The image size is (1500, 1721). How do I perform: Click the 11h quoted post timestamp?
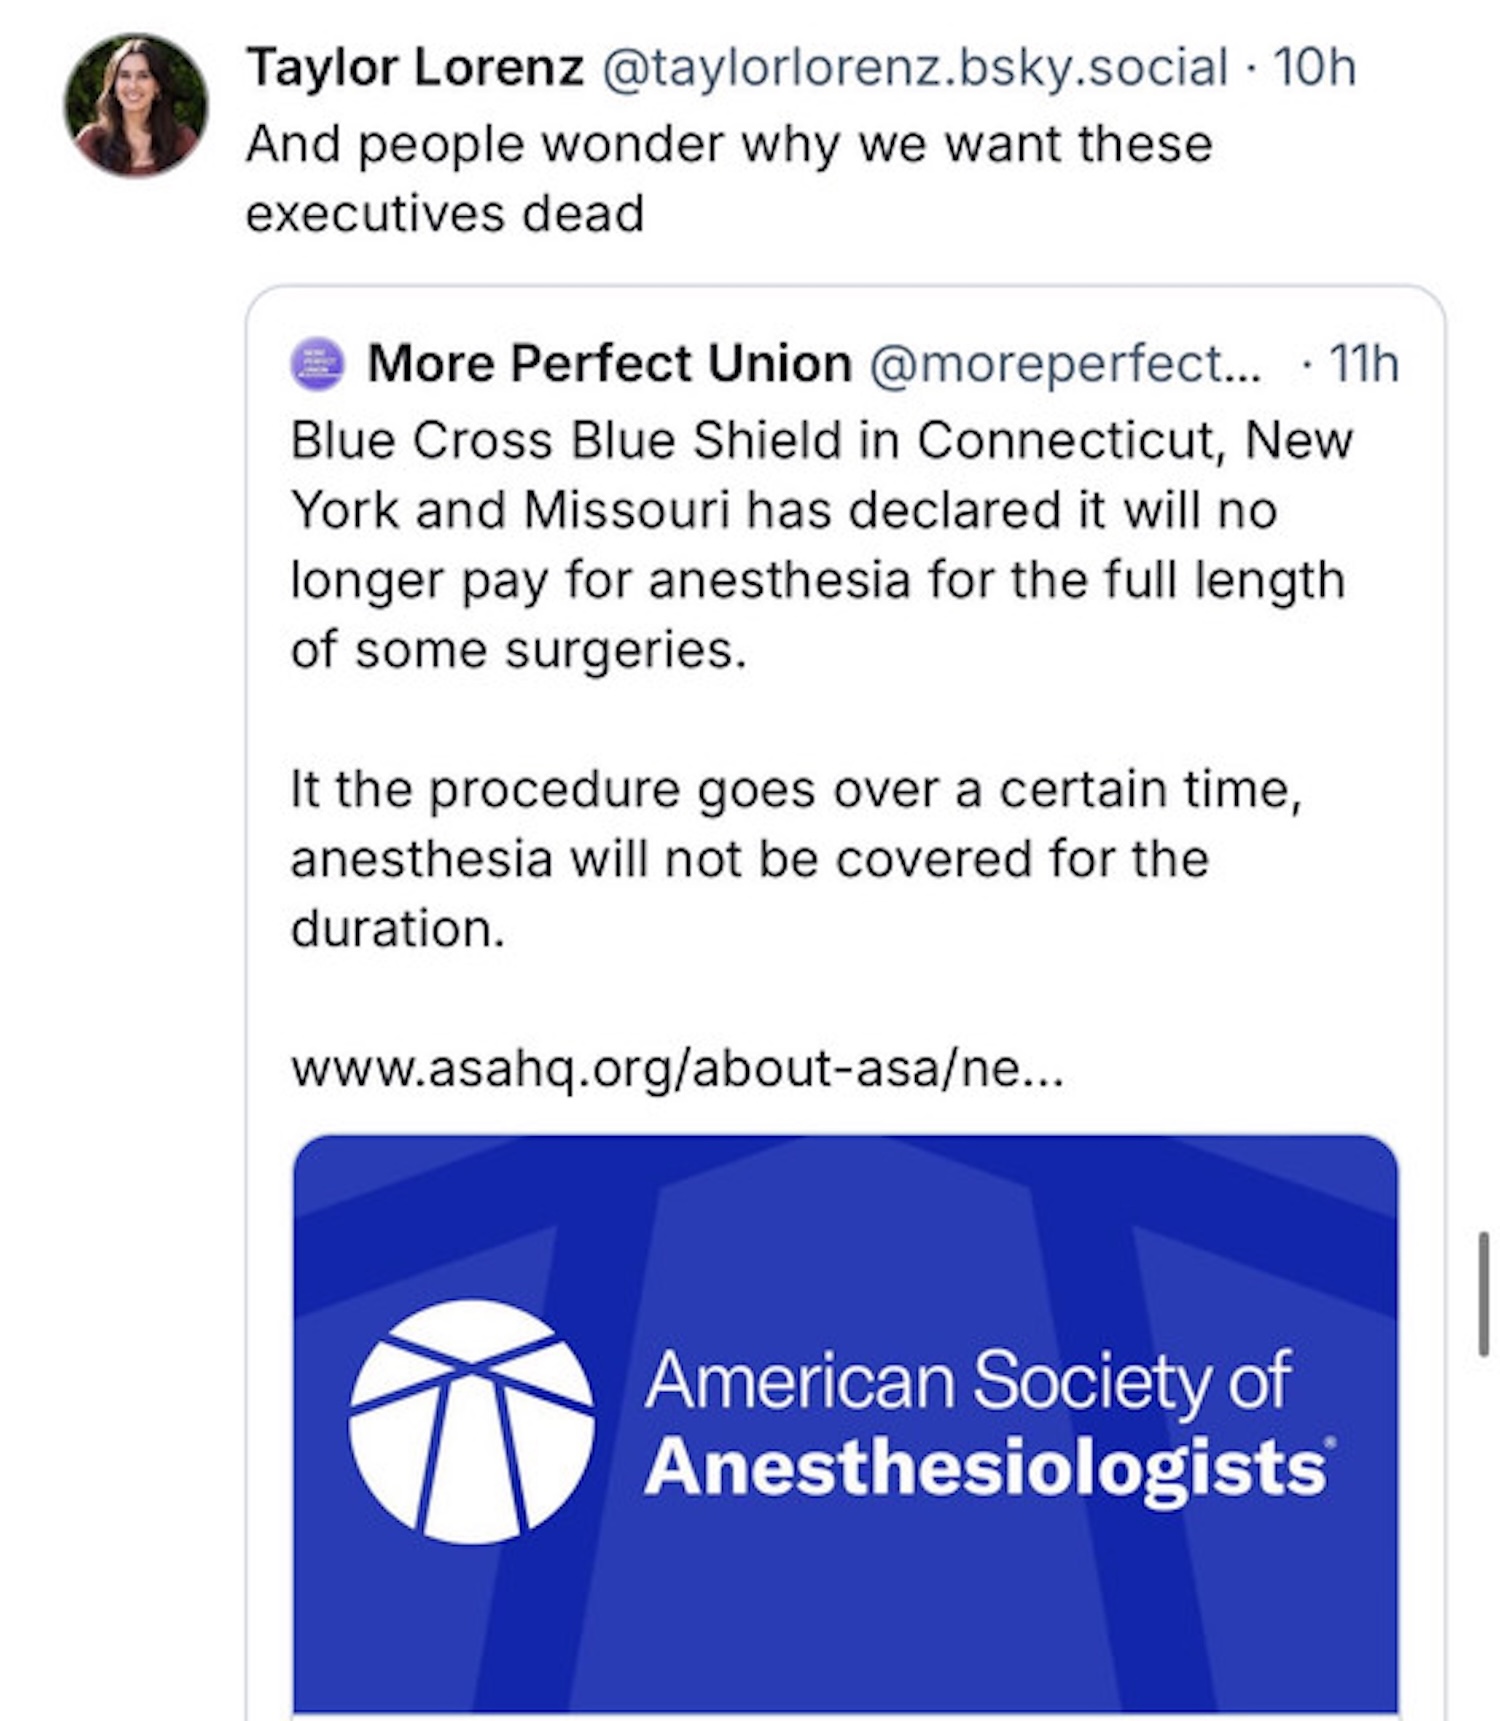click(1362, 363)
